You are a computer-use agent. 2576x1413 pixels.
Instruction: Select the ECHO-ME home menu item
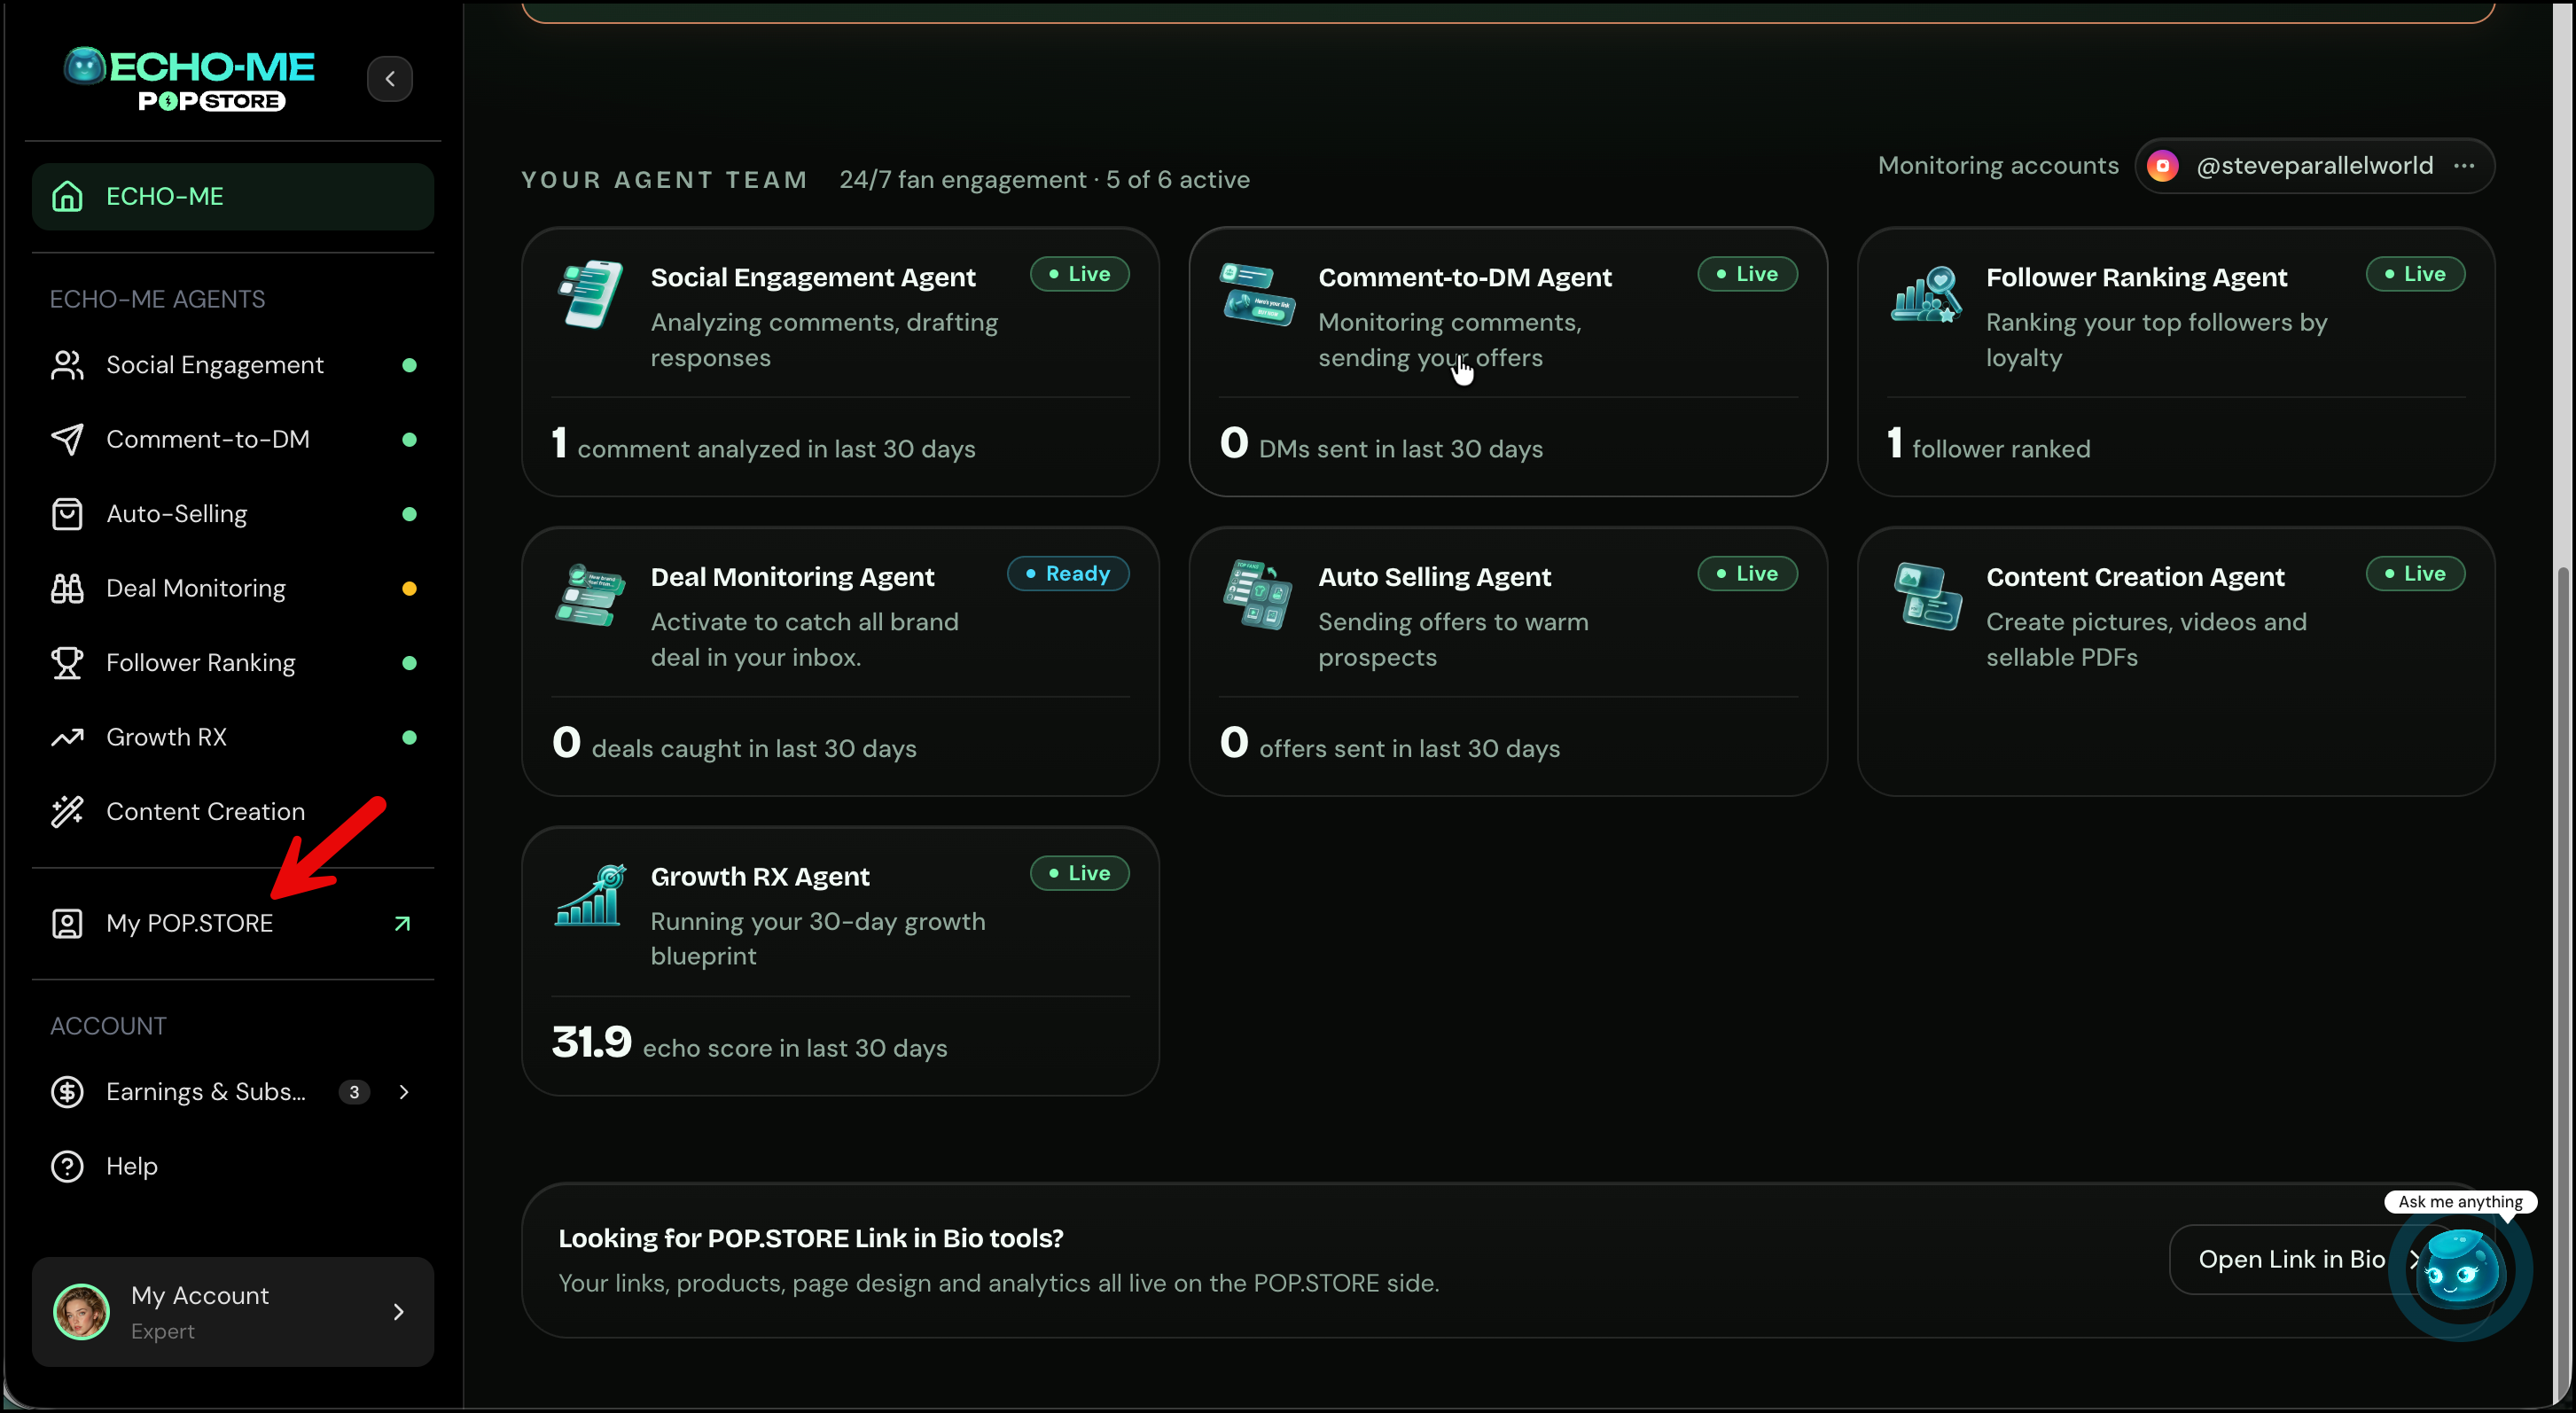[233, 197]
